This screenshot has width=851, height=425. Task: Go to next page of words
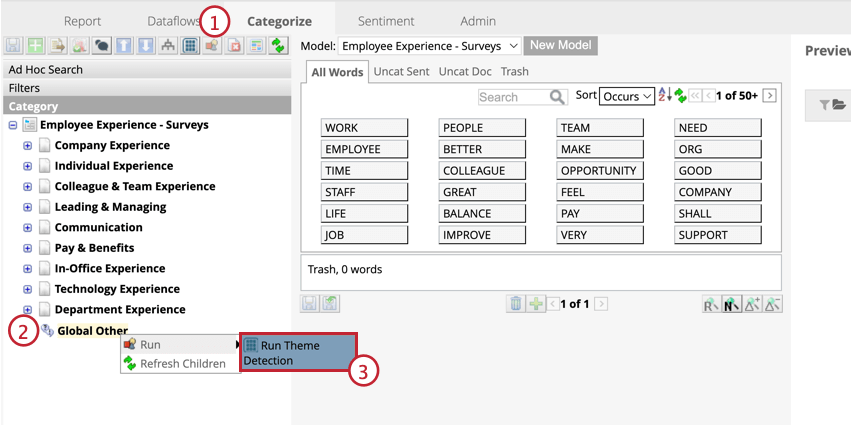(x=769, y=96)
